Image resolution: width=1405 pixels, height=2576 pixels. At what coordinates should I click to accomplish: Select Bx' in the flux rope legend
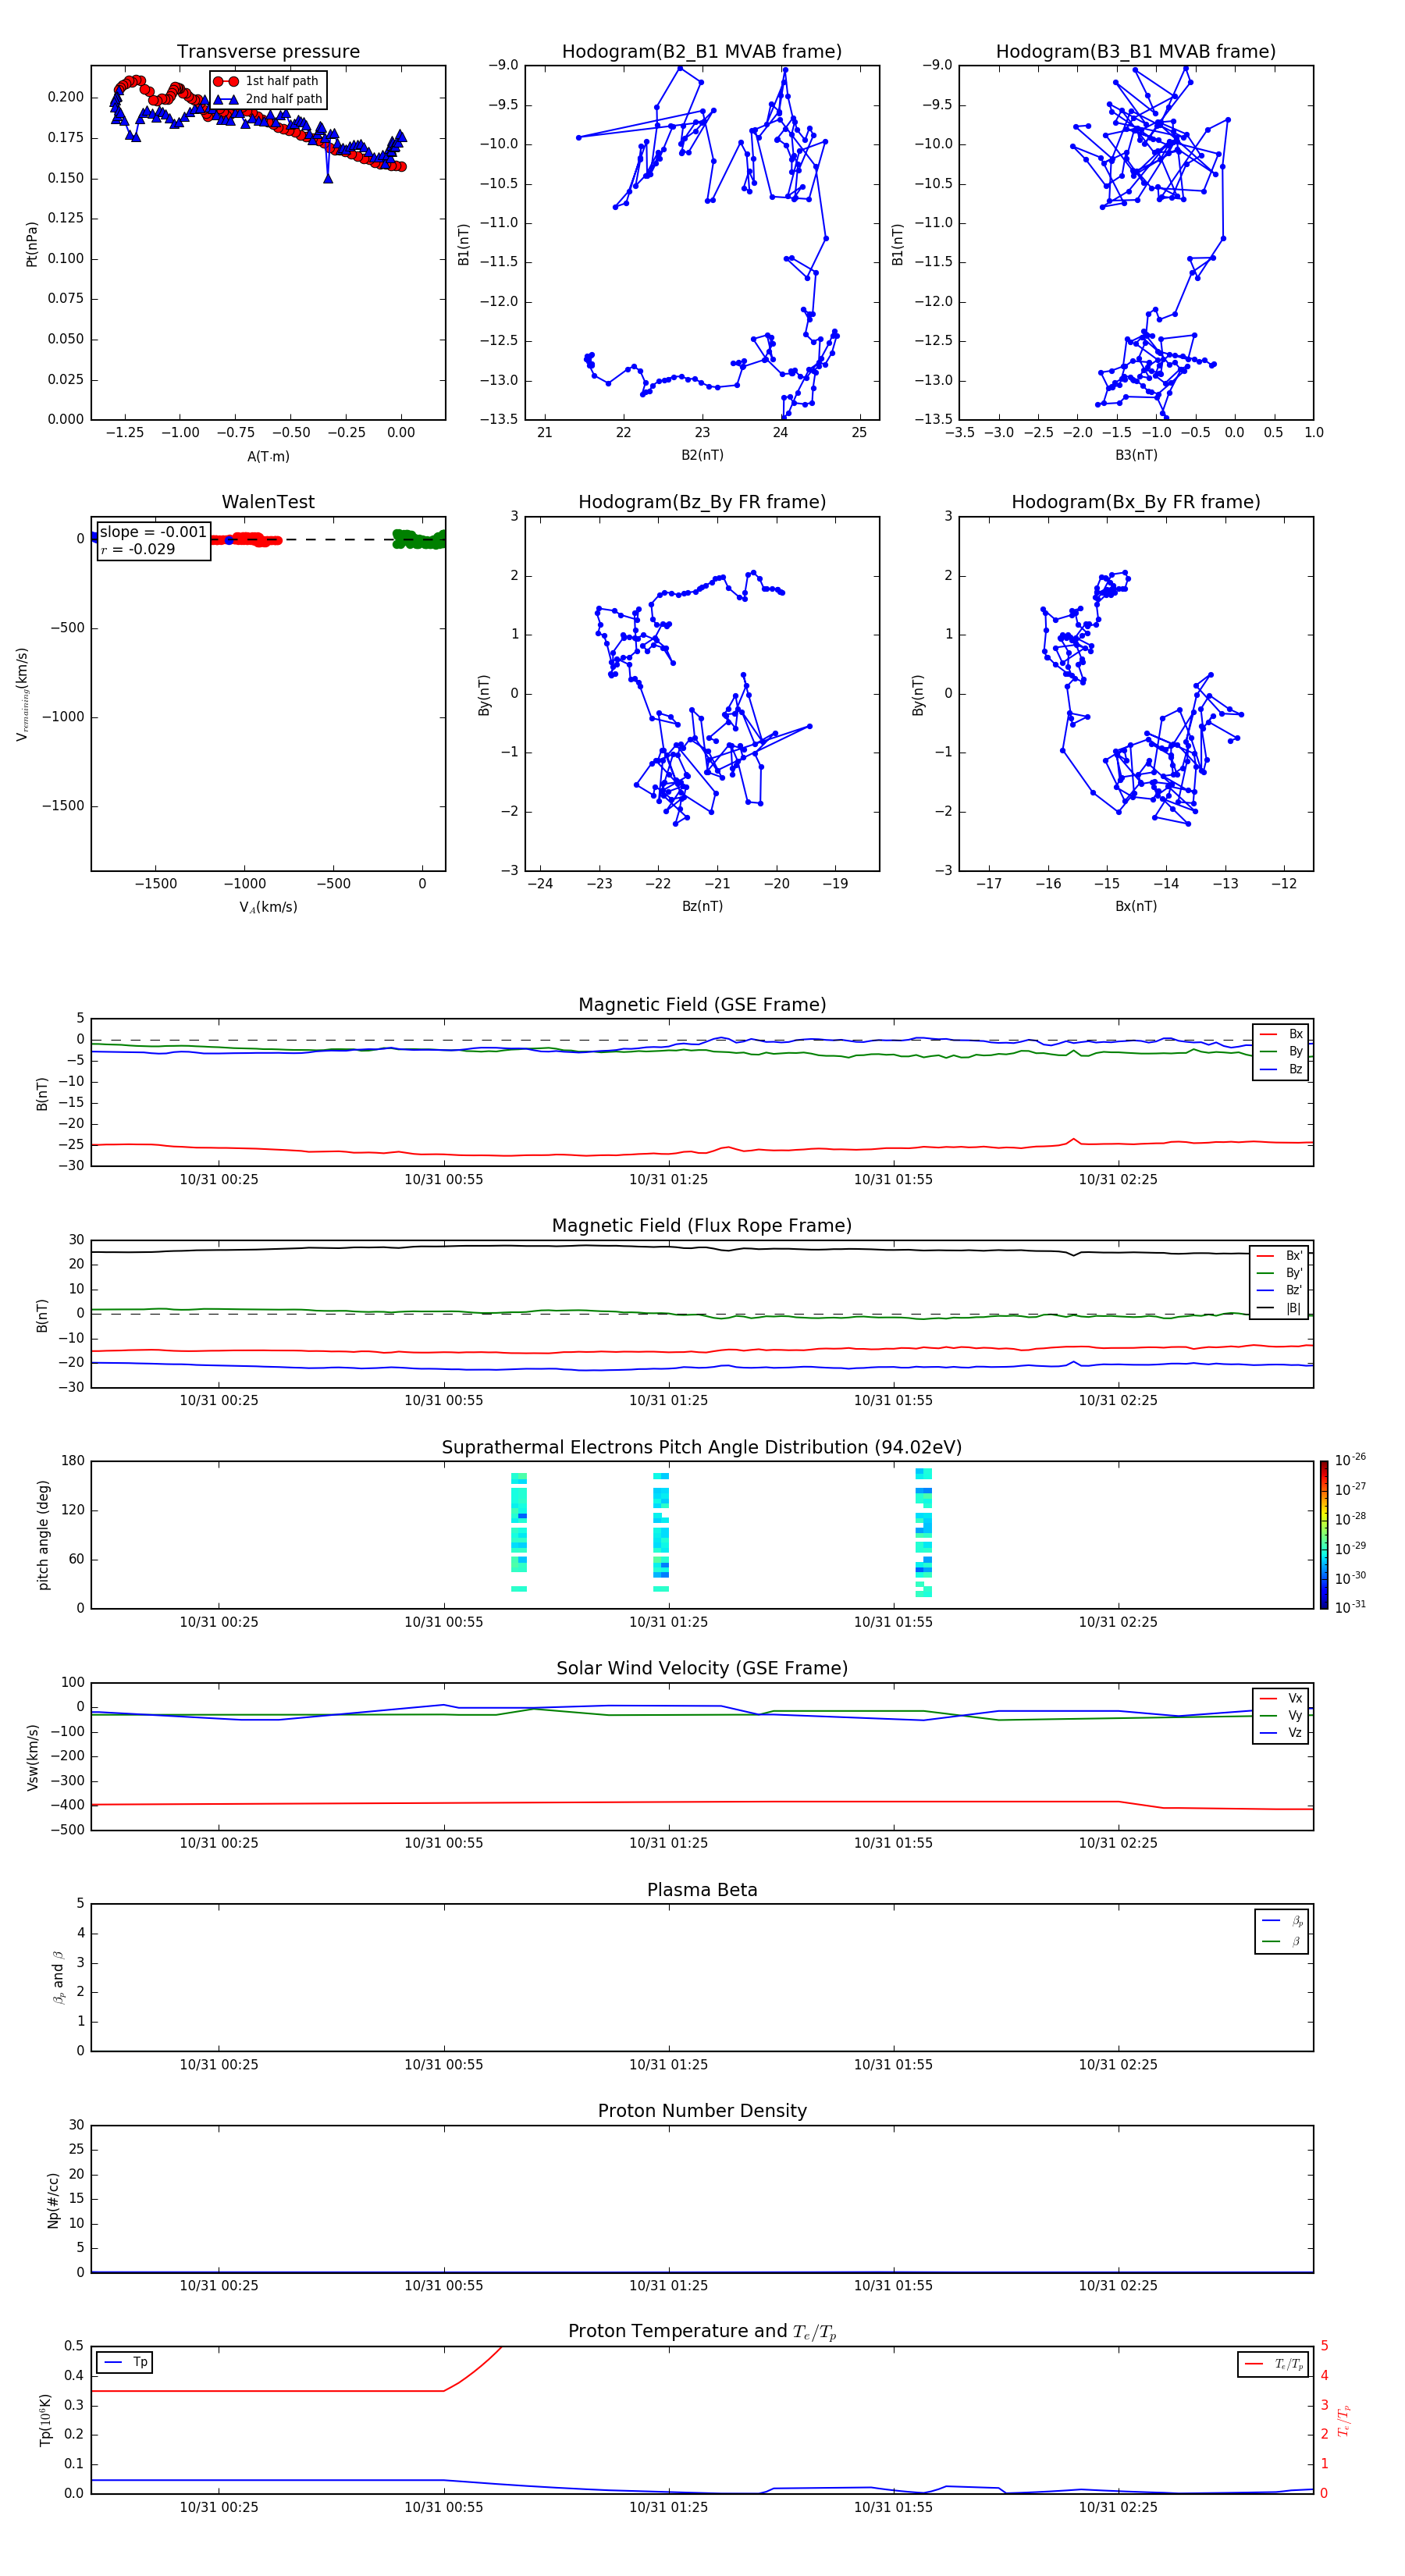(1280, 1256)
